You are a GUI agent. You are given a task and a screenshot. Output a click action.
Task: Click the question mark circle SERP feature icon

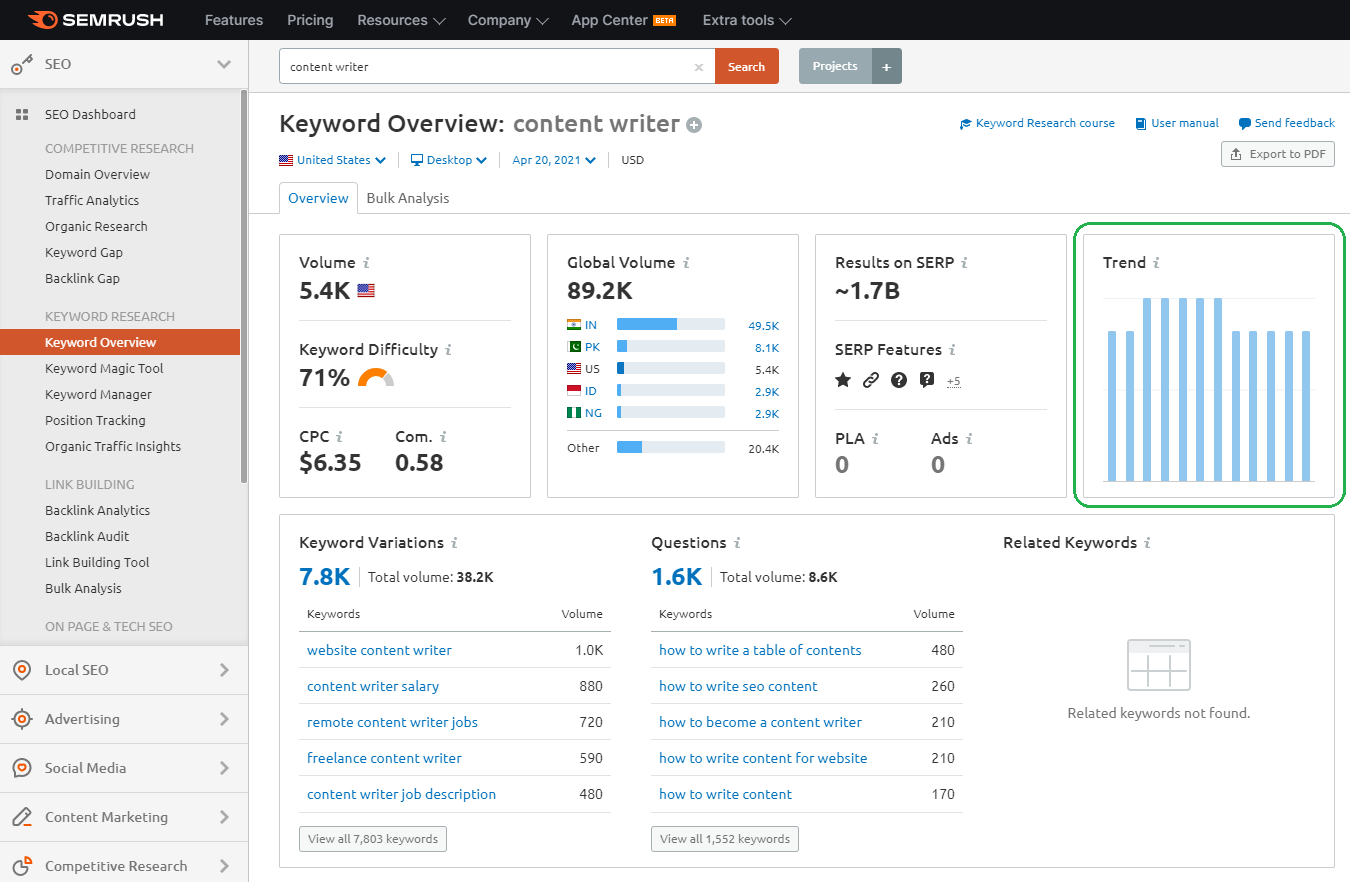tap(899, 380)
